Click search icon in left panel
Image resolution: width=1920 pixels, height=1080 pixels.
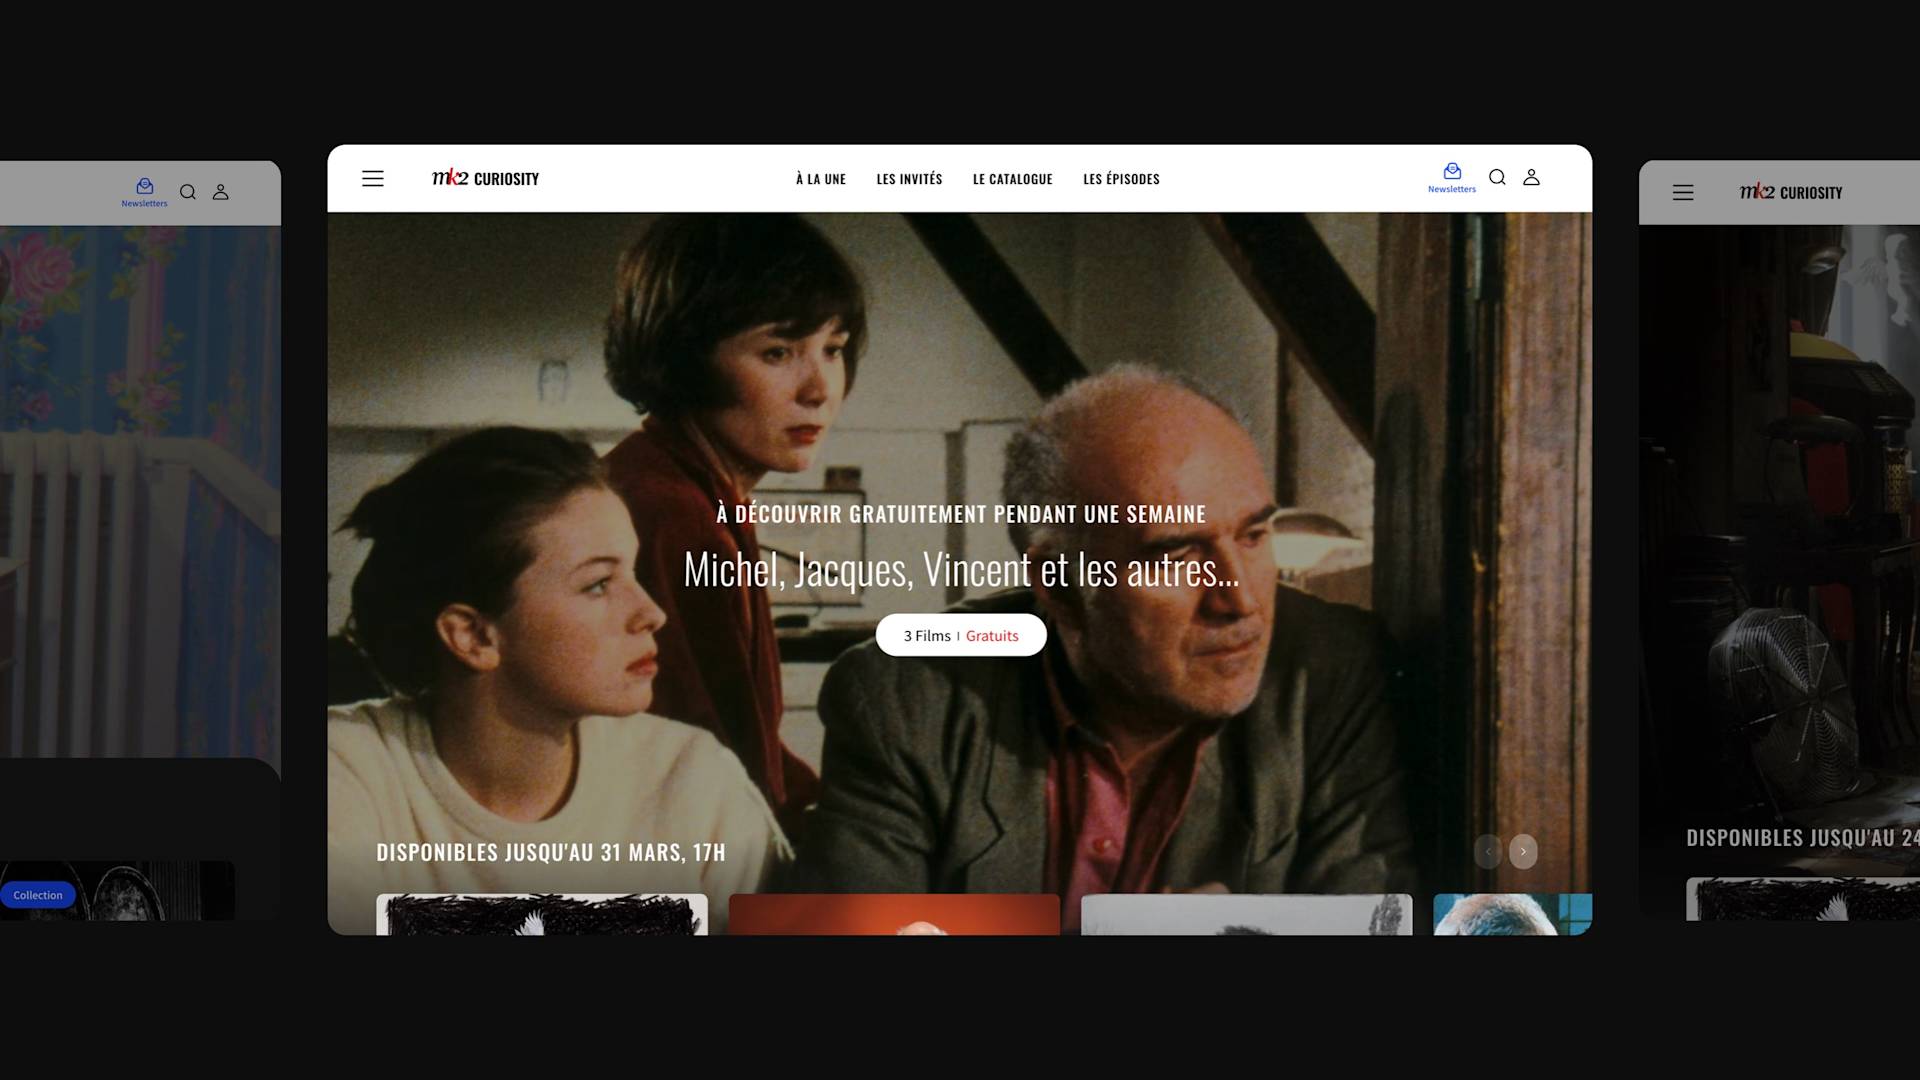187,192
